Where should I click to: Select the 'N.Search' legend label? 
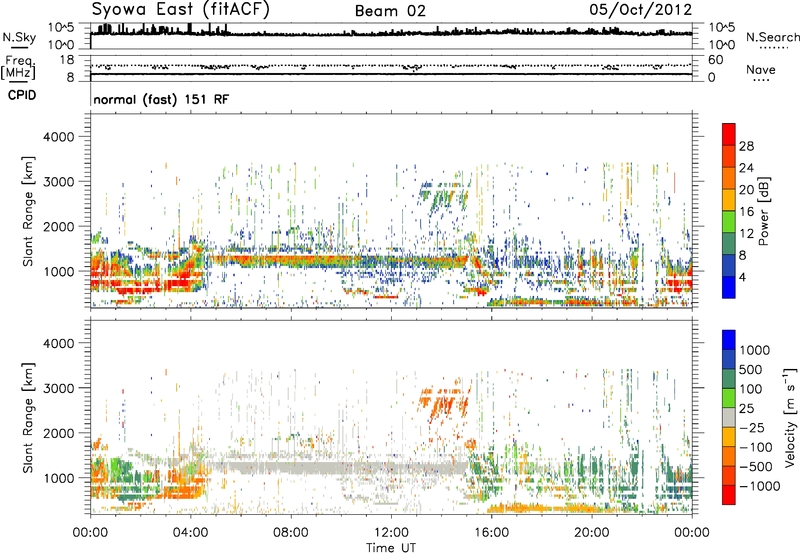(773, 37)
